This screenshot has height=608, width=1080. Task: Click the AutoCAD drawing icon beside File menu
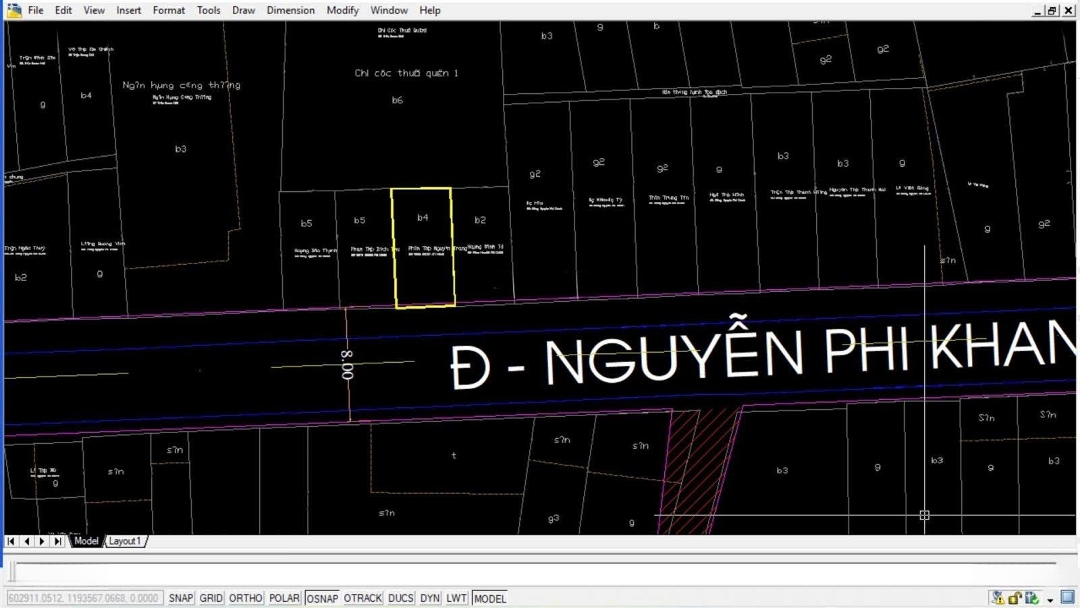(13, 10)
